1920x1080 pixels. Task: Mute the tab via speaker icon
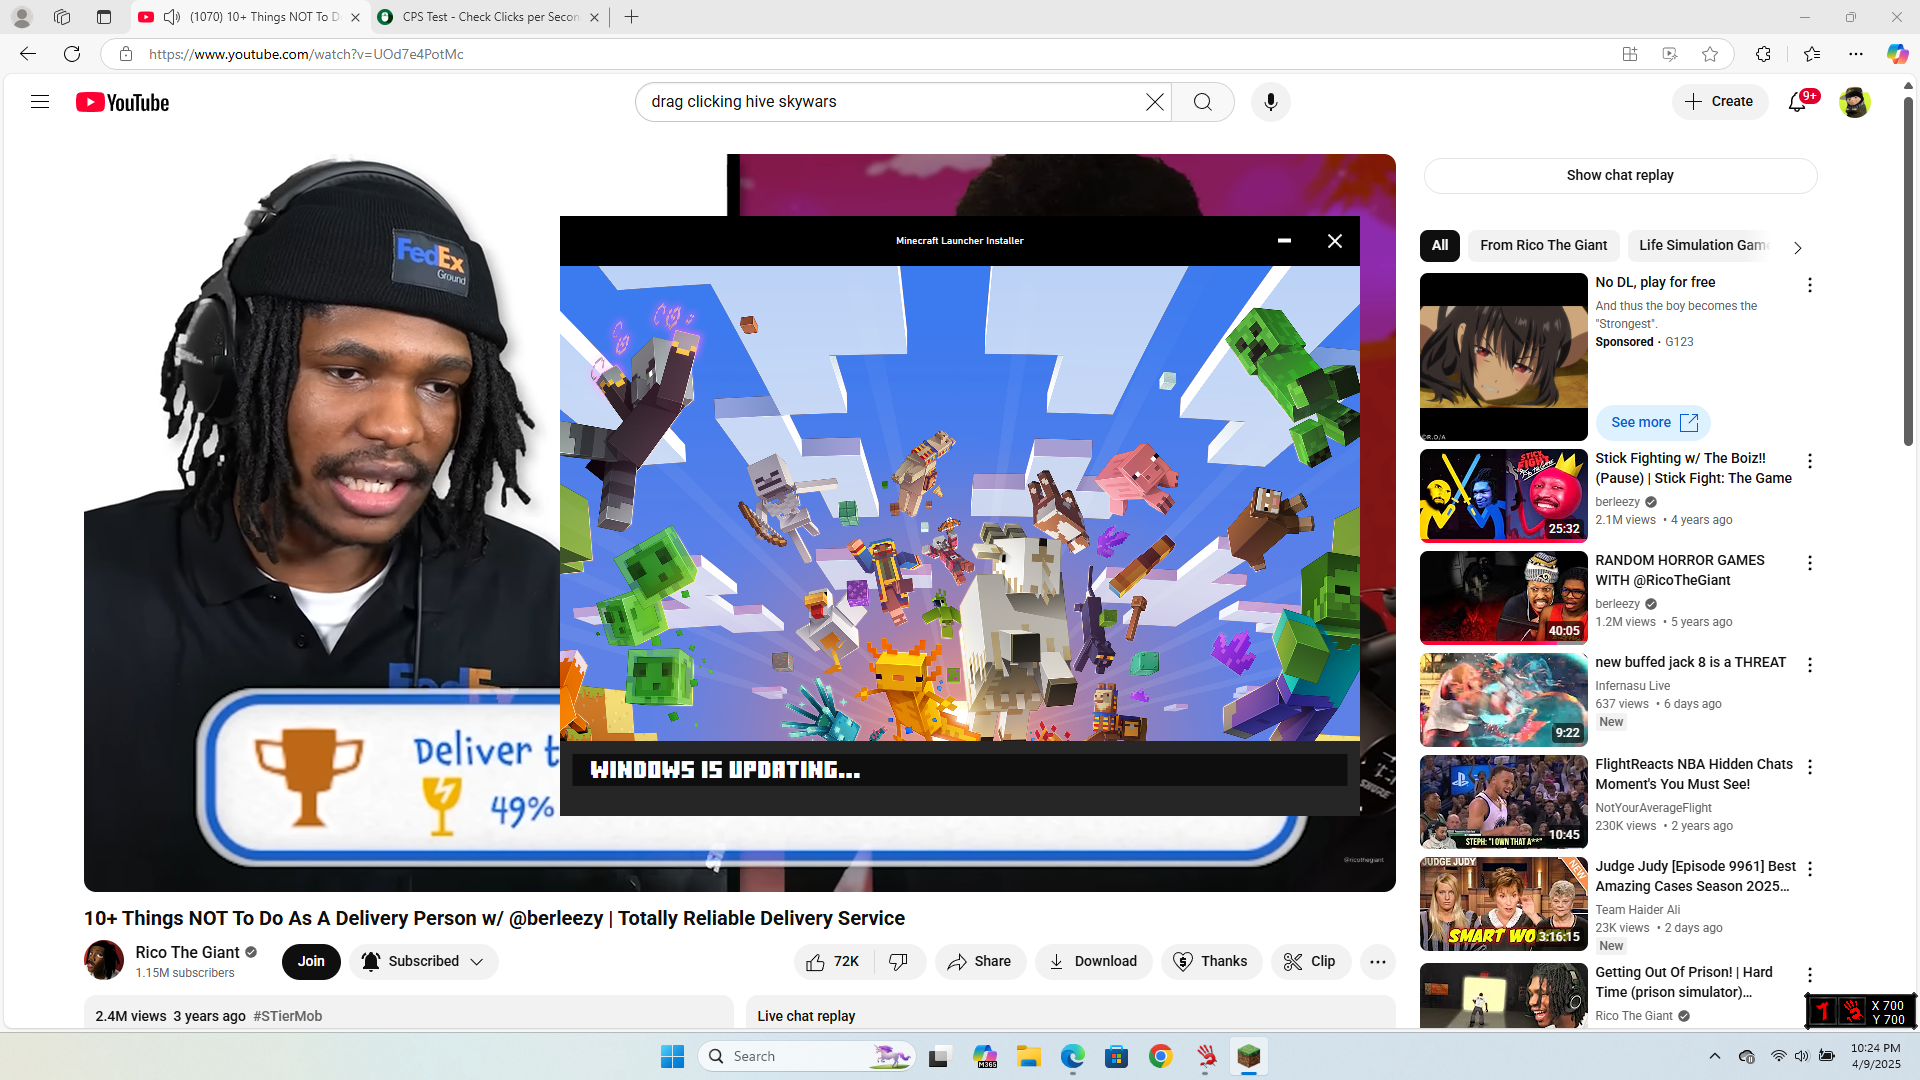[172, 17]
